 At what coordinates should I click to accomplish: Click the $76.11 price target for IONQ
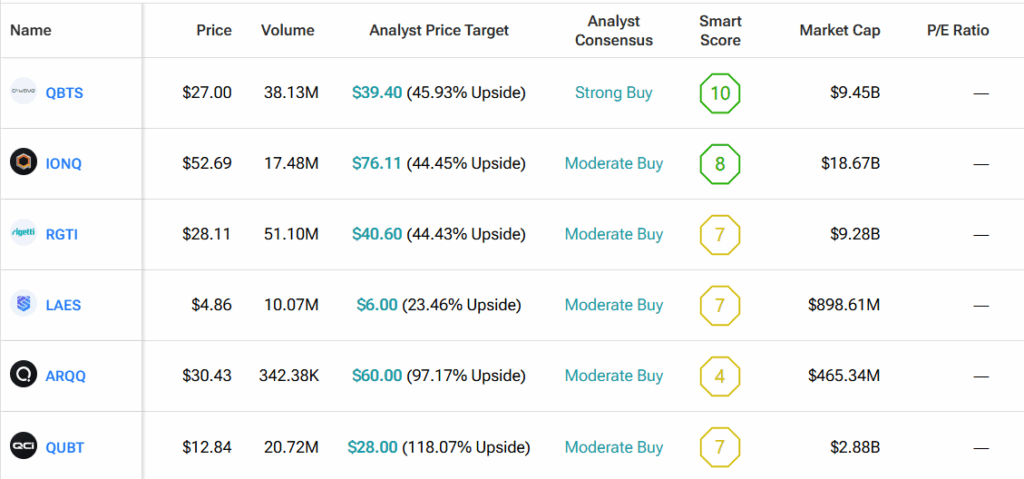point(377,164)
